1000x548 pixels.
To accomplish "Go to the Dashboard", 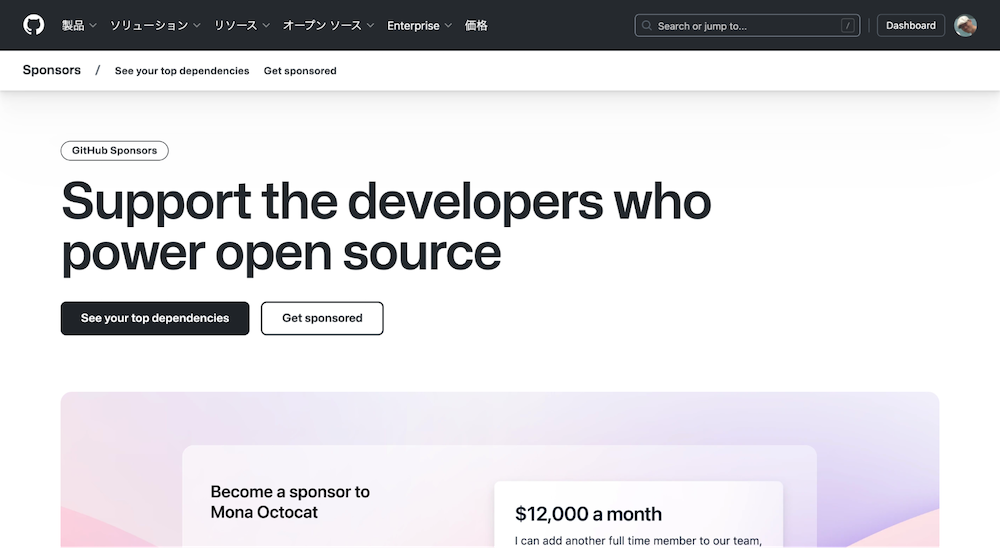I will [x=911, y=26].
